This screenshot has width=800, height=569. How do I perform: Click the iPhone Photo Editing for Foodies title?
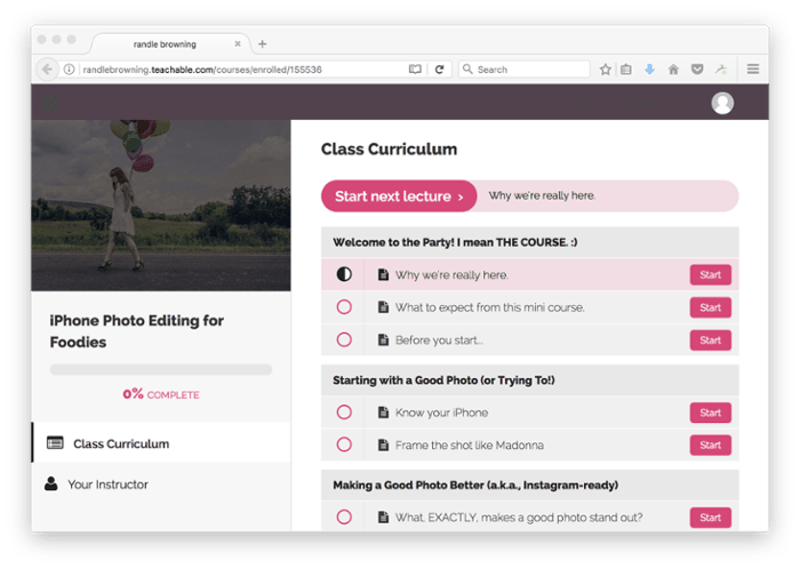137,331
